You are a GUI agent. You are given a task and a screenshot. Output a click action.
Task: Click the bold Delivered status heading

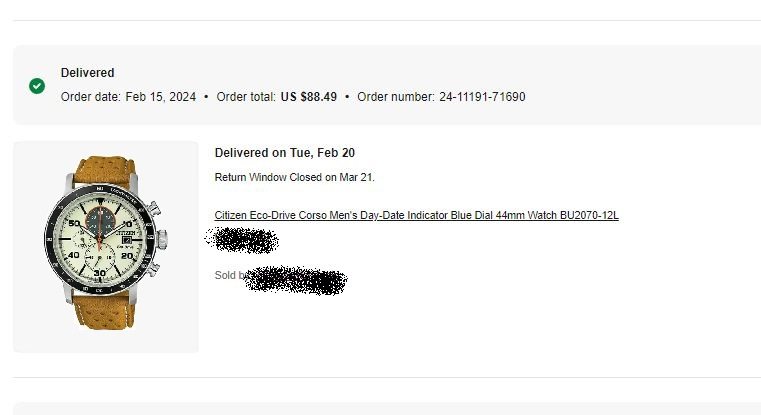(x=87, y=73)
